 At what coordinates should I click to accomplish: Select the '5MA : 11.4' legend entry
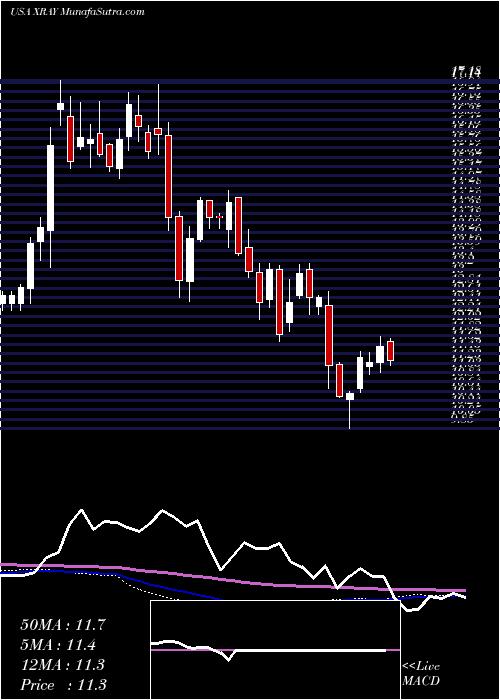click(x=58, y=644)
